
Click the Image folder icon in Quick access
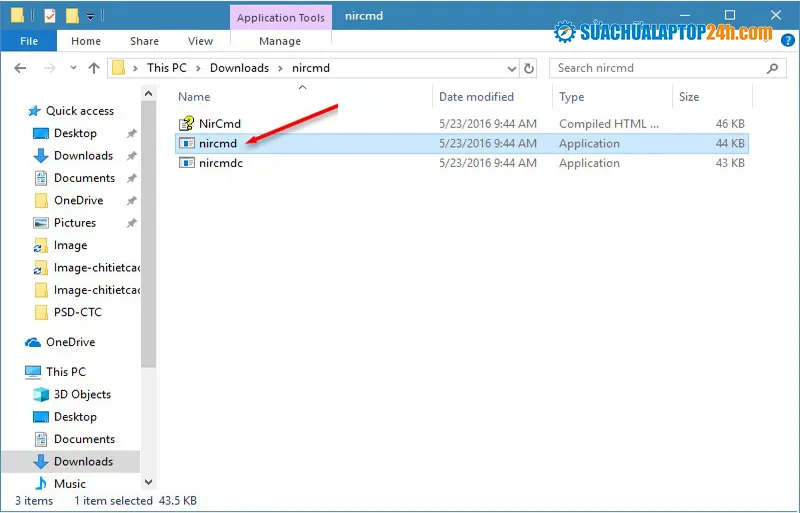click(41, 246)
